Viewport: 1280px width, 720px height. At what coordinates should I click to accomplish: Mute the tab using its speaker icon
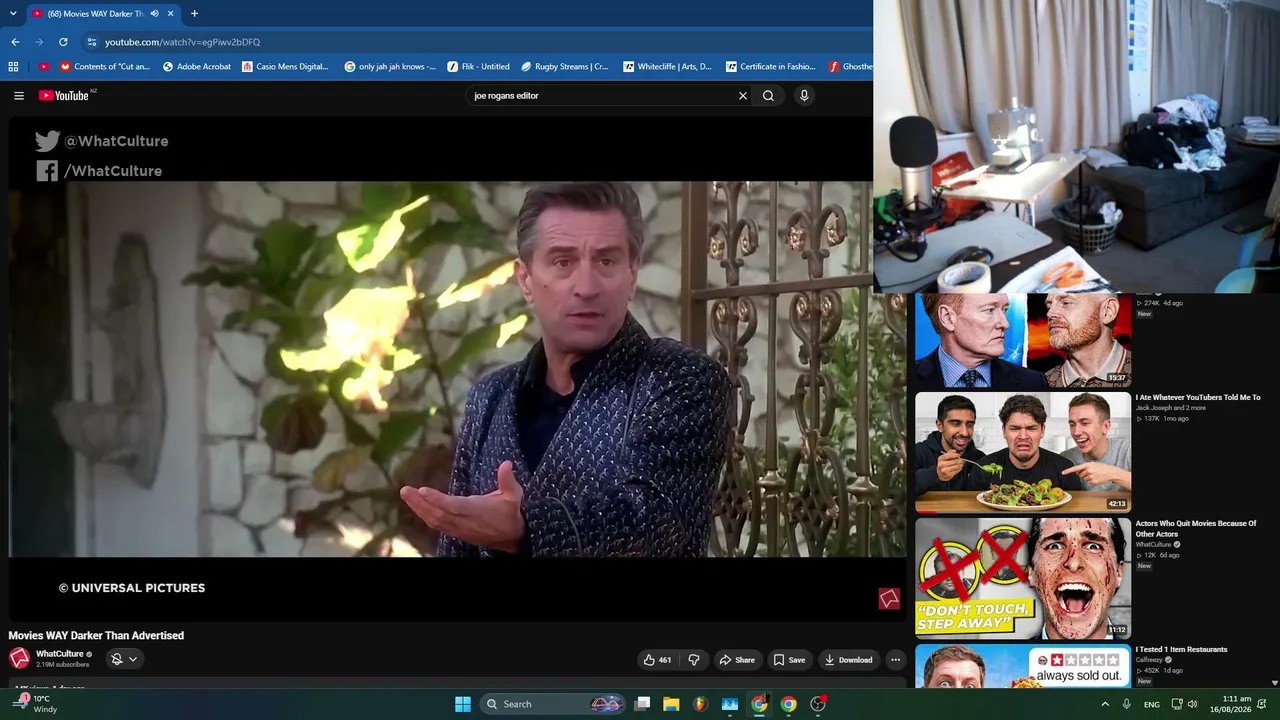point(154,14)
